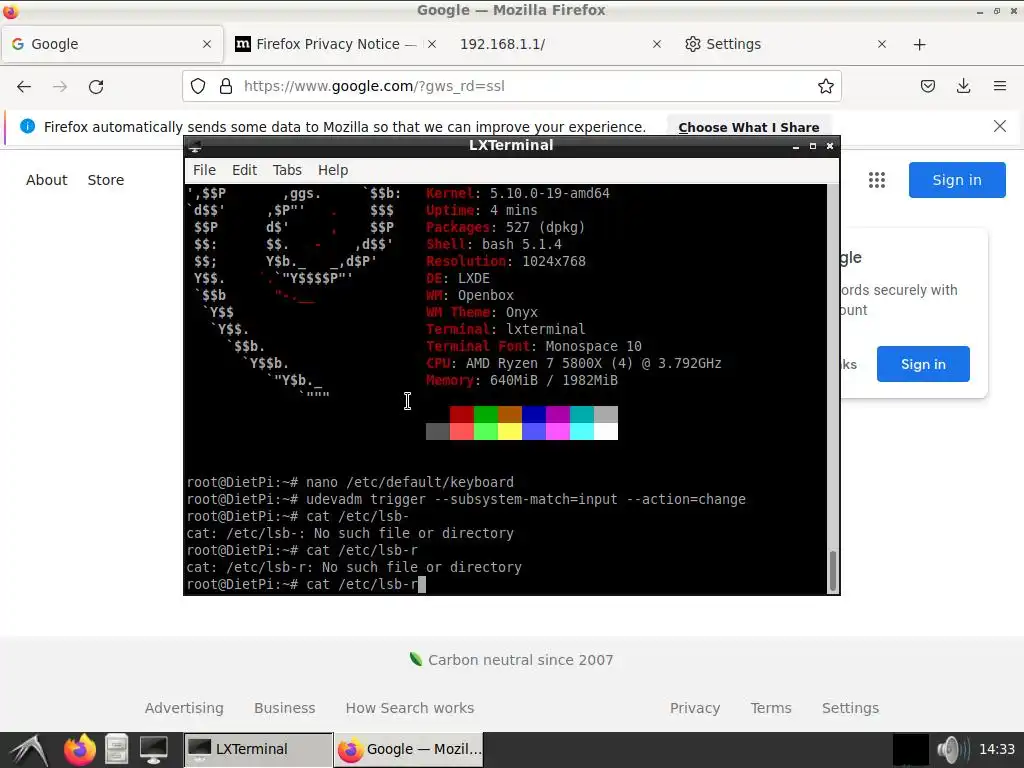This screenshot has height=768, width=1024.
Task: Open the Privacy footer link
Action: 695,708
